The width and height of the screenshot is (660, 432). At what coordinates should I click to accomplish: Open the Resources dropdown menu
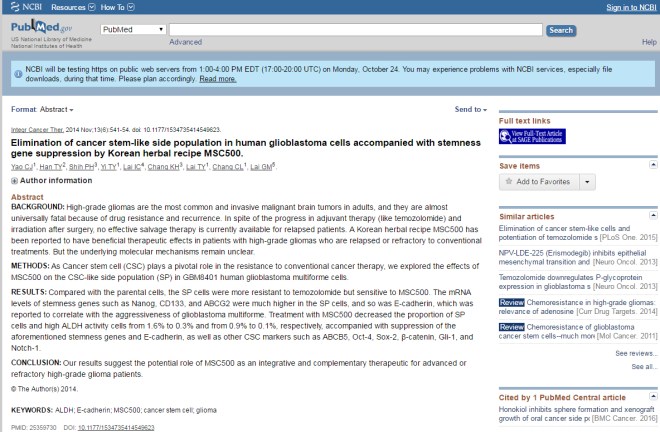coord(73,7)
